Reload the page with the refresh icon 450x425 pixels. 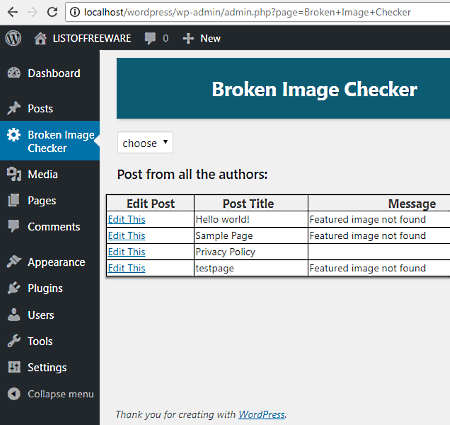point(52,12)
